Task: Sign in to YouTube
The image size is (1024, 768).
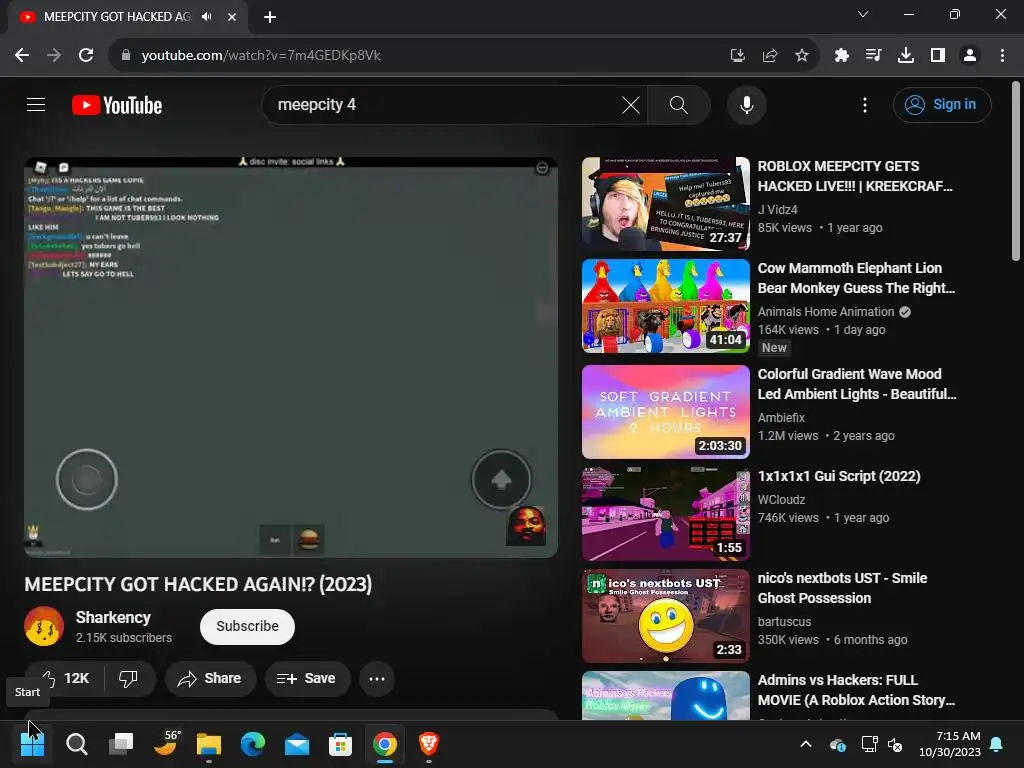Action: (942, 104)
